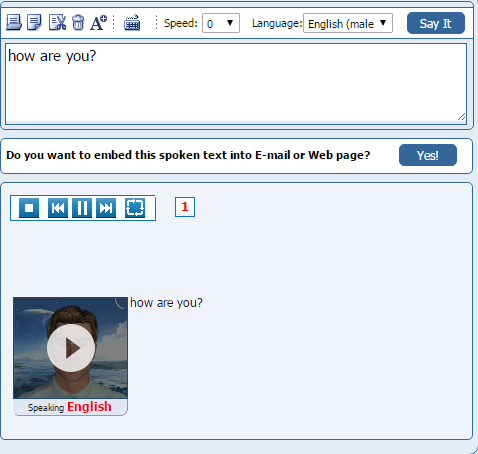478x454 pixels.
Task: Click inside the 'how are you?' text area
Action: (236, 84)
